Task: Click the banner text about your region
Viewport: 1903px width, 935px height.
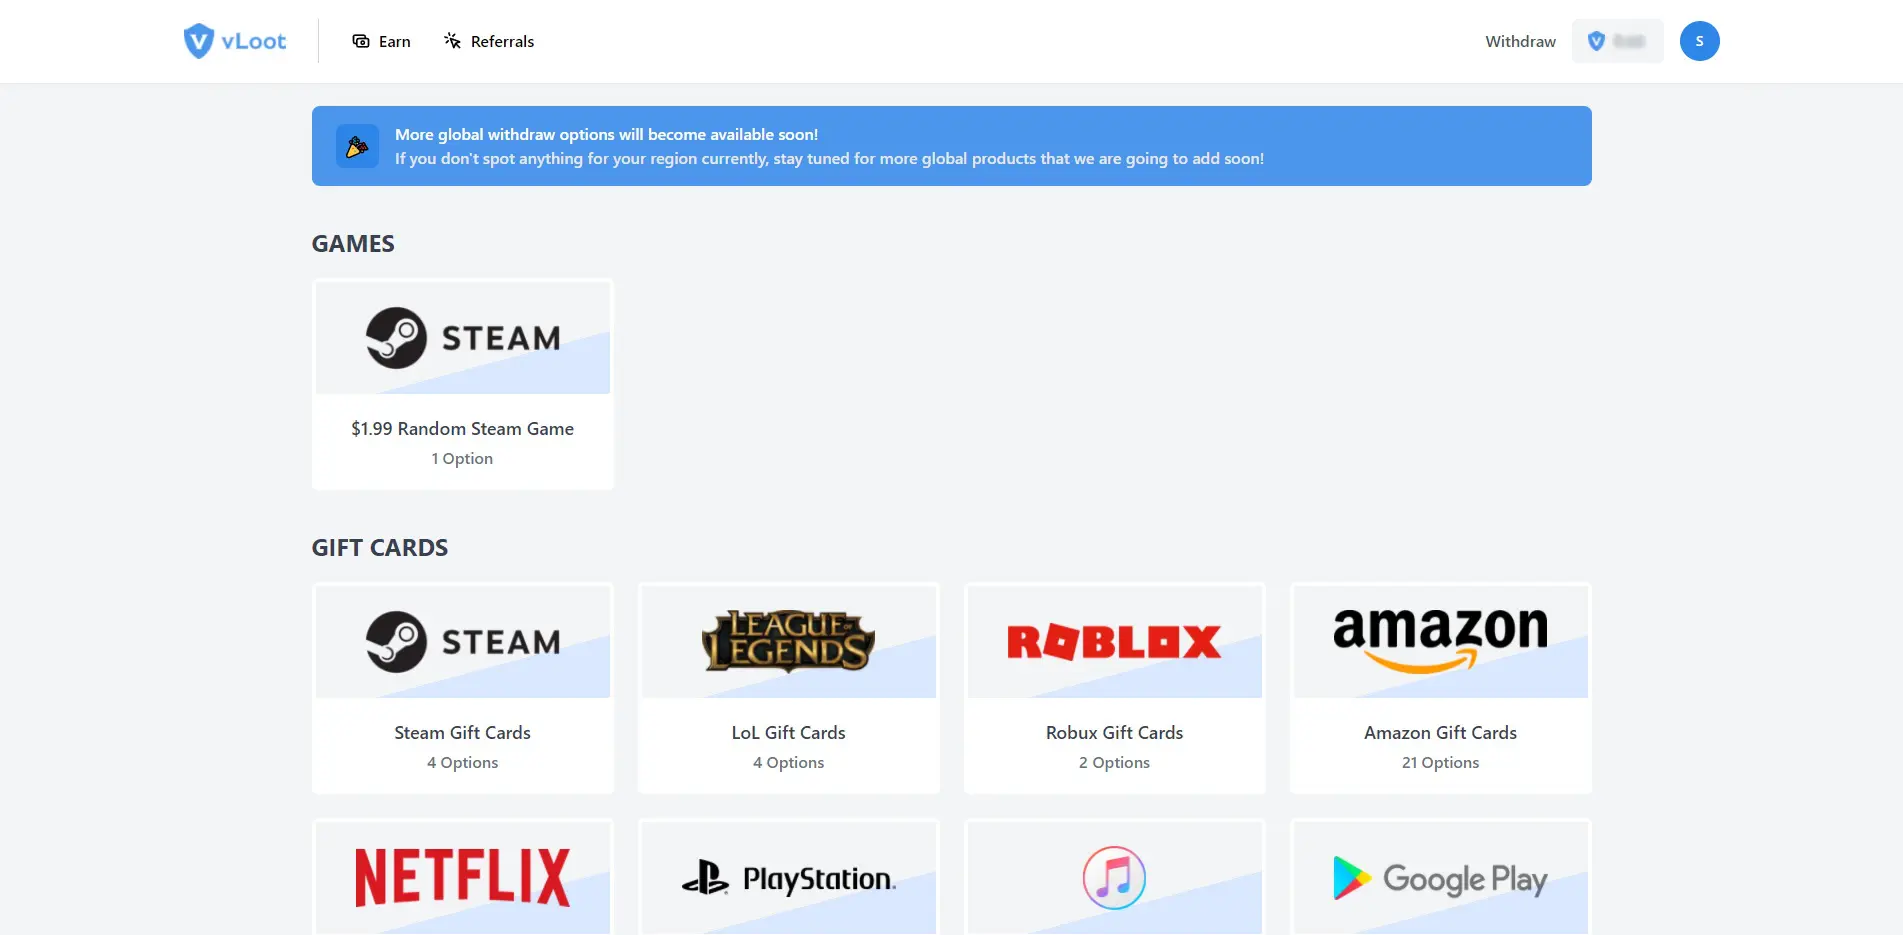Action: coord(829,158)
